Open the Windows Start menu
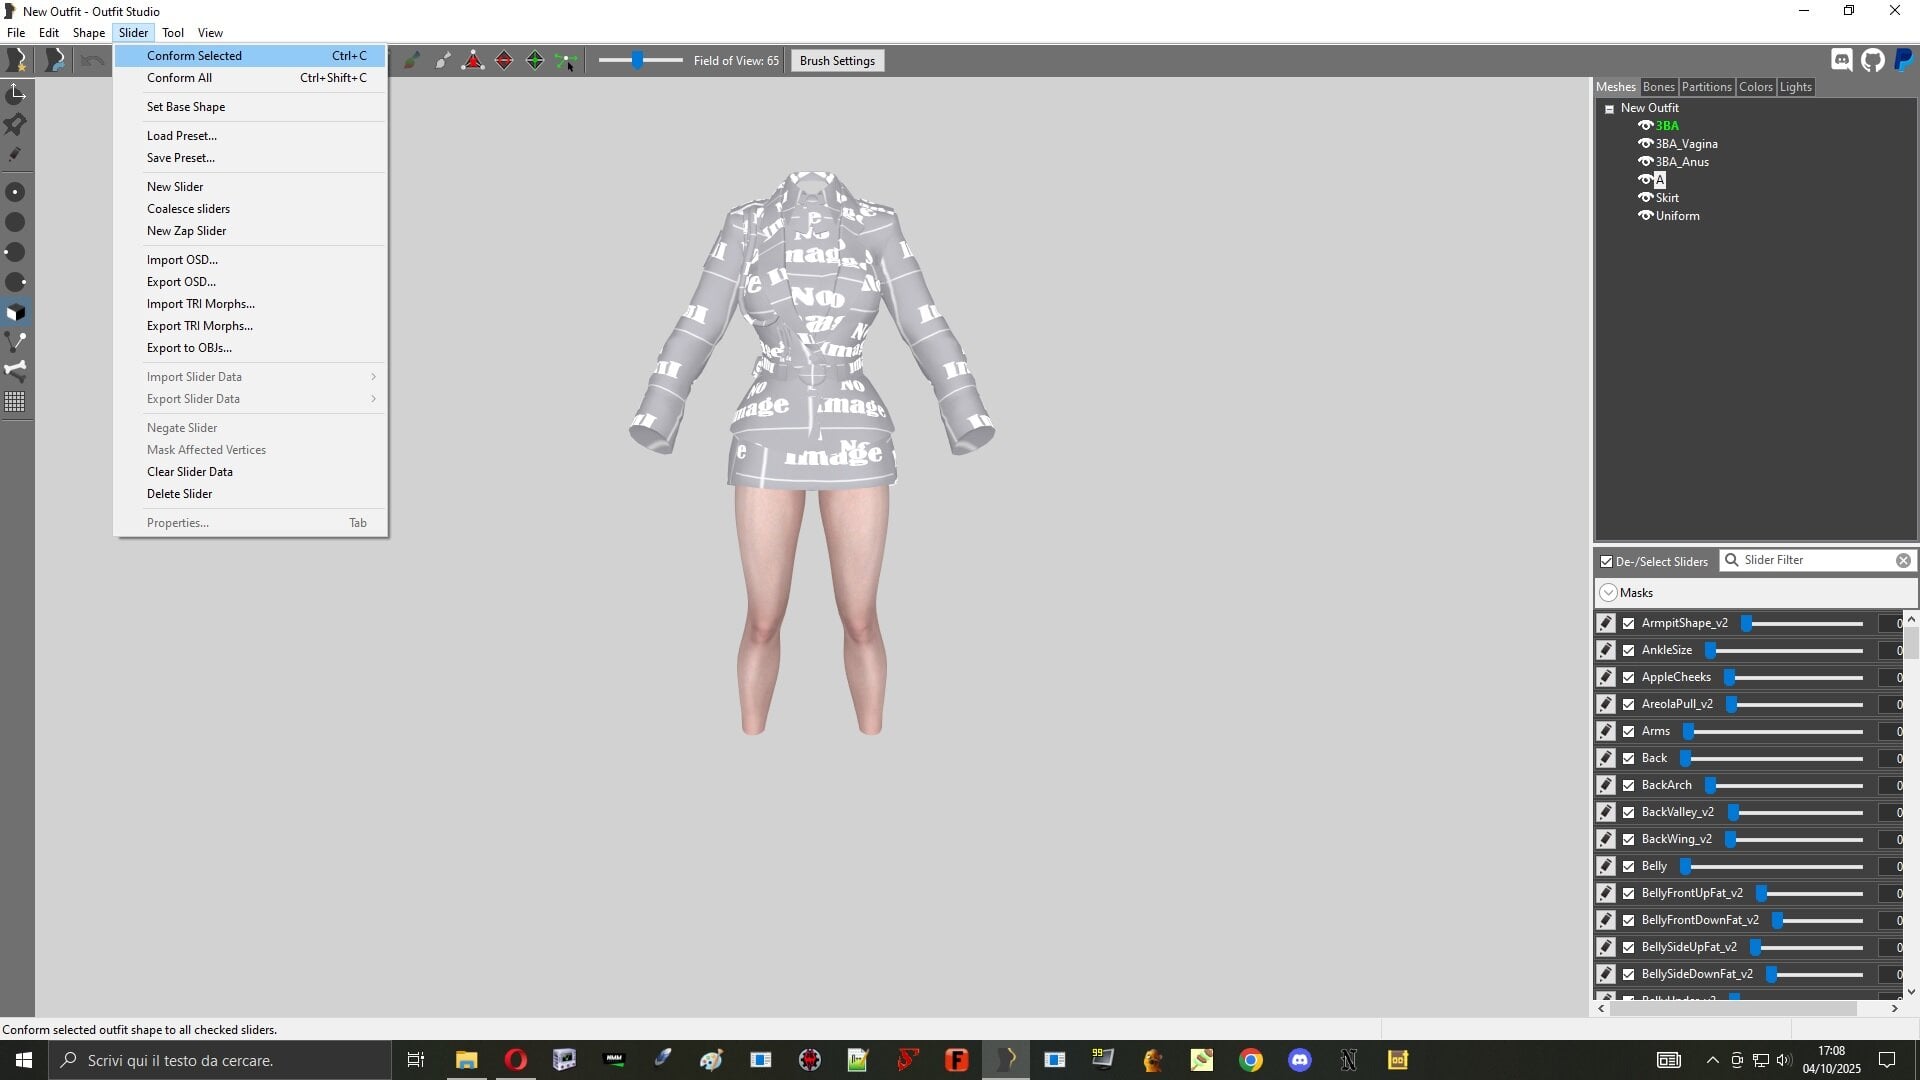Screen dimensions: 1920x1080 pyautogui.click(x=24, y=1060)
